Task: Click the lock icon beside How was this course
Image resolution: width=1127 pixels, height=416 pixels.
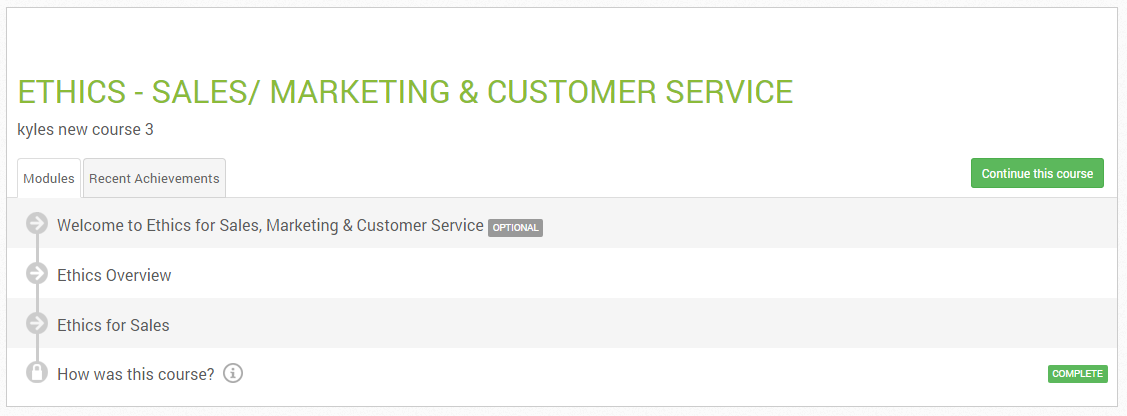Action: [37, 372]
